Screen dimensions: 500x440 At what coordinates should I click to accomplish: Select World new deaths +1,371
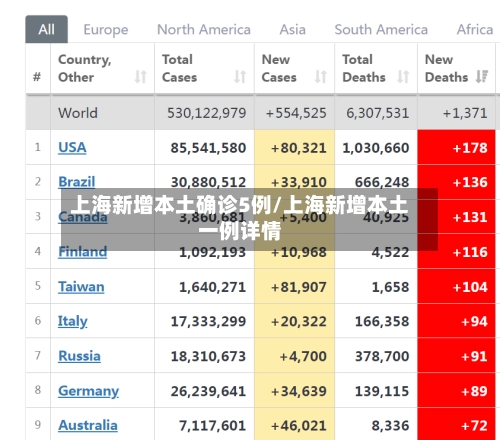(465, 113)
